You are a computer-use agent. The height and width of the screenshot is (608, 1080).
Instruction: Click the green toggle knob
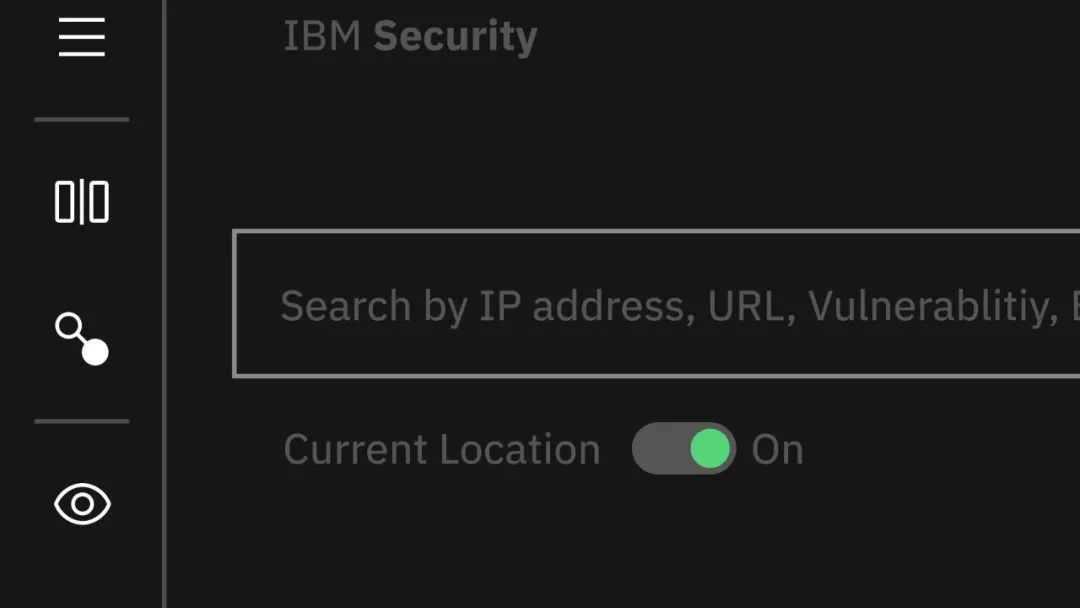tap(710, 449)
